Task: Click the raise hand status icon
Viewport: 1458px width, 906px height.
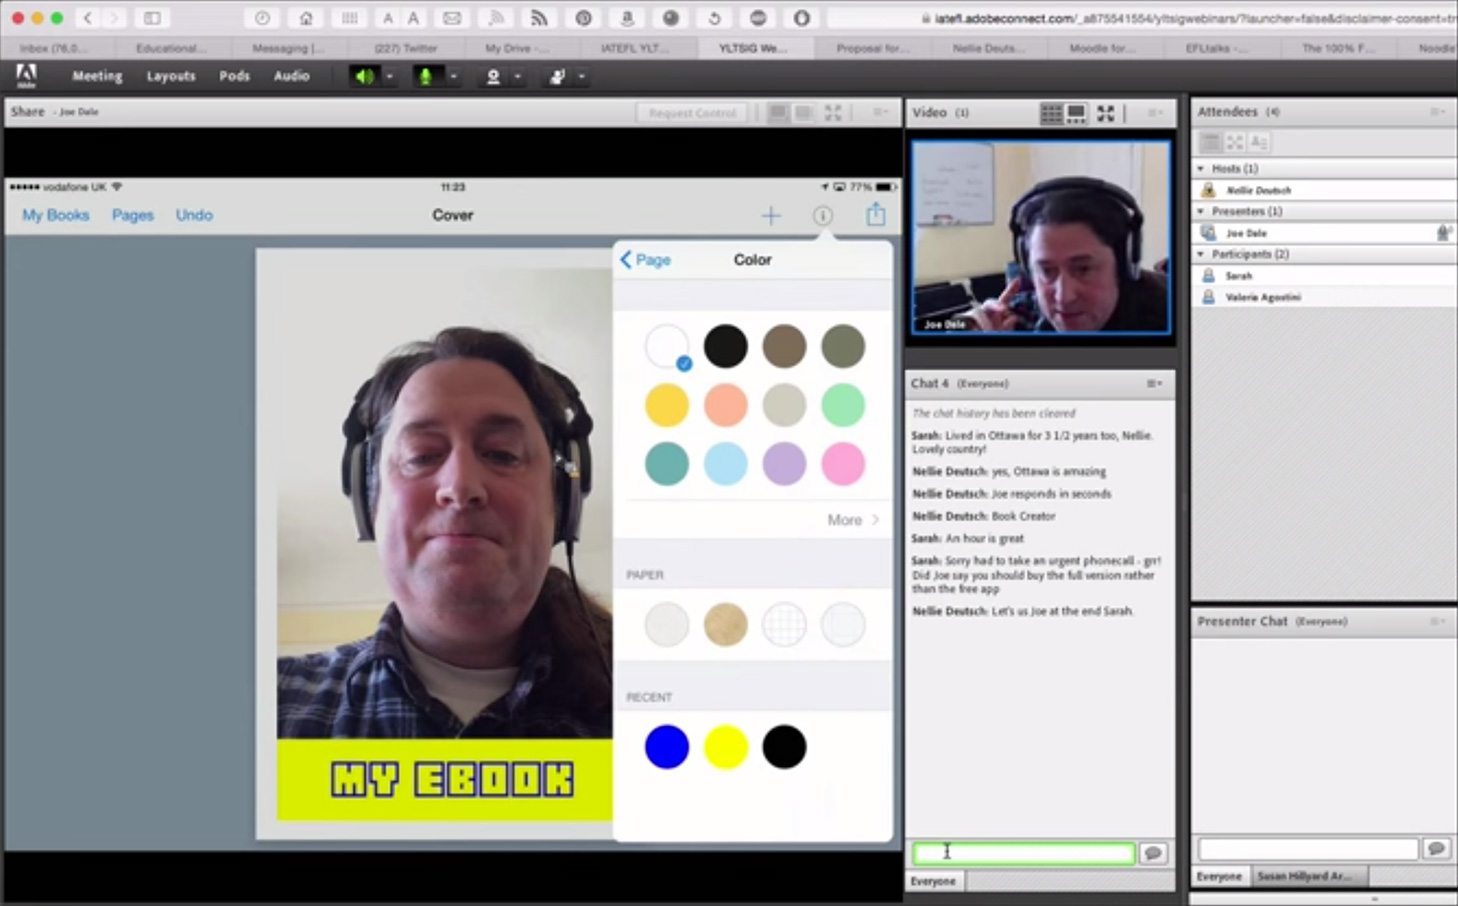Action: [x=556, y=76]
